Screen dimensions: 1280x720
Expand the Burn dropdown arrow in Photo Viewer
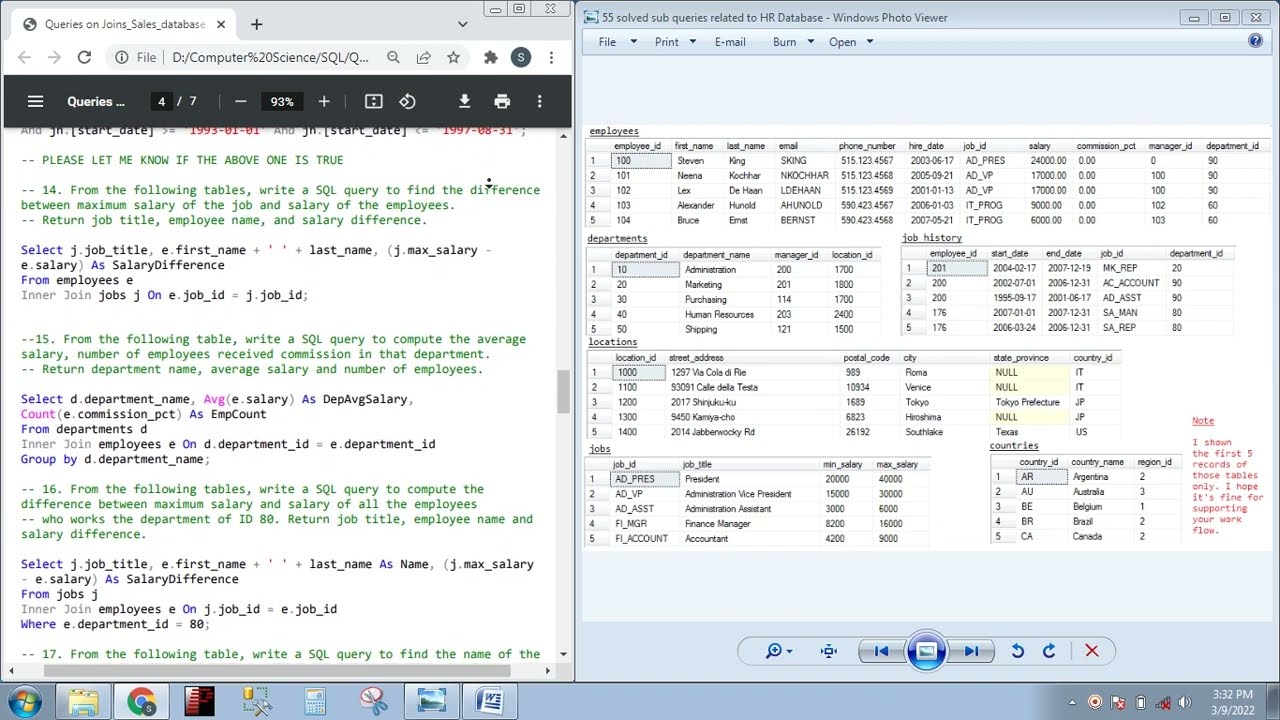pos(810,42)
